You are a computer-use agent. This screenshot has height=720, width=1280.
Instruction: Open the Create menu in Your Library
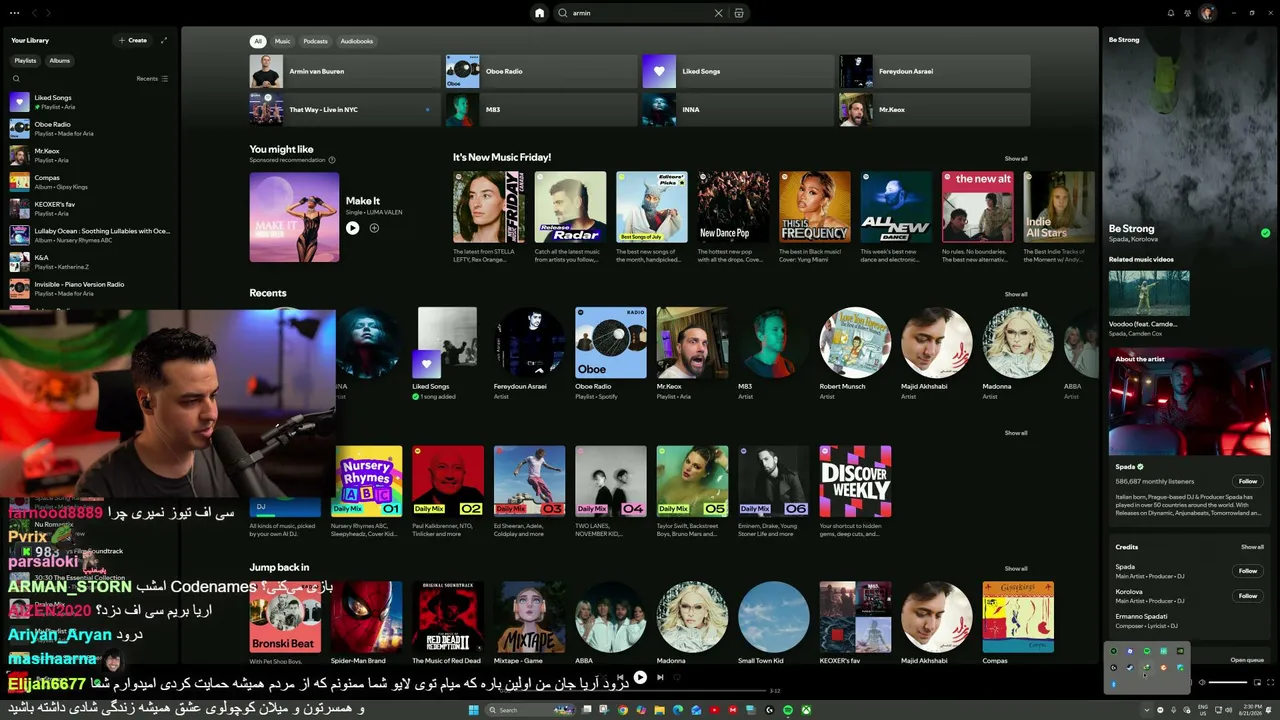tap(133, 40)
